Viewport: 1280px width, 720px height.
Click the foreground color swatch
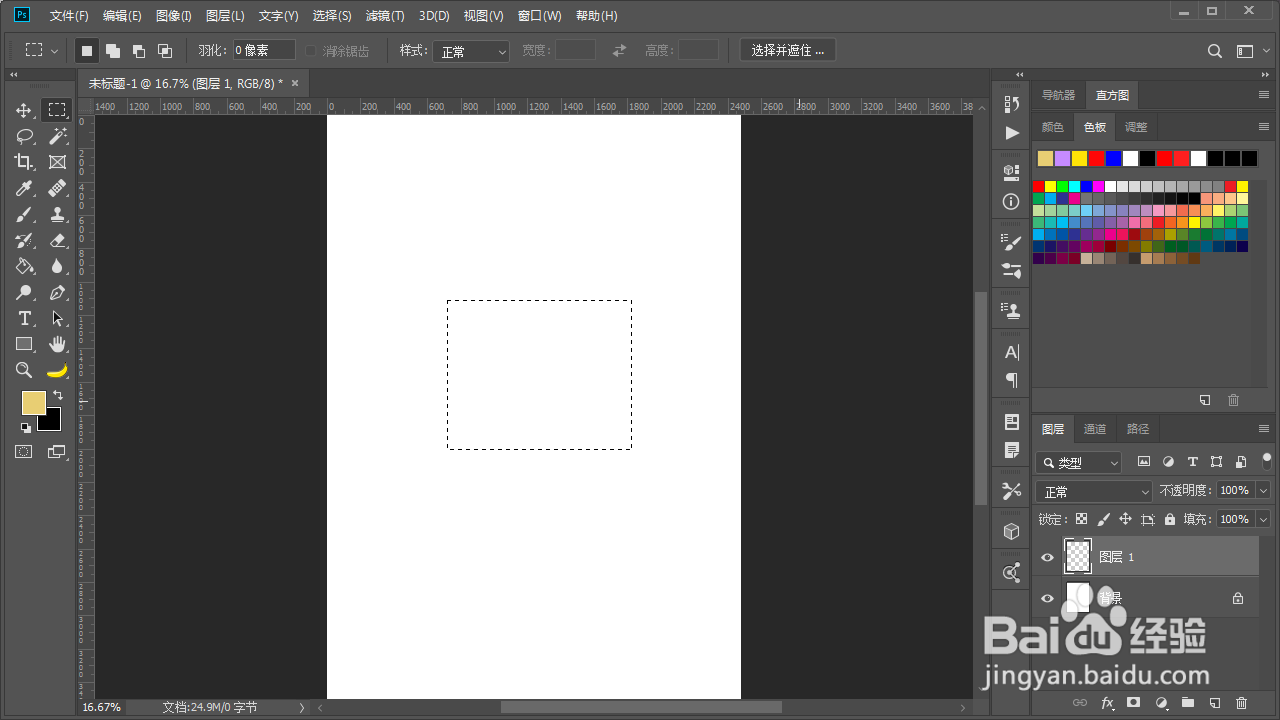32,401
